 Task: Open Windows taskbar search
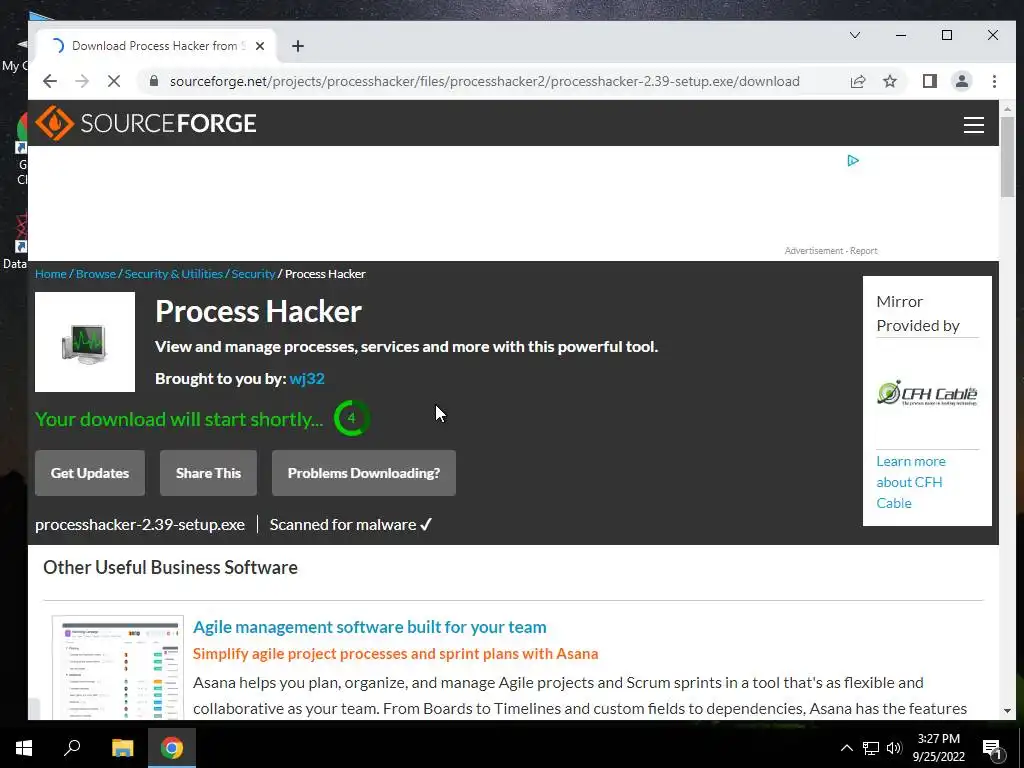[72, 748]
